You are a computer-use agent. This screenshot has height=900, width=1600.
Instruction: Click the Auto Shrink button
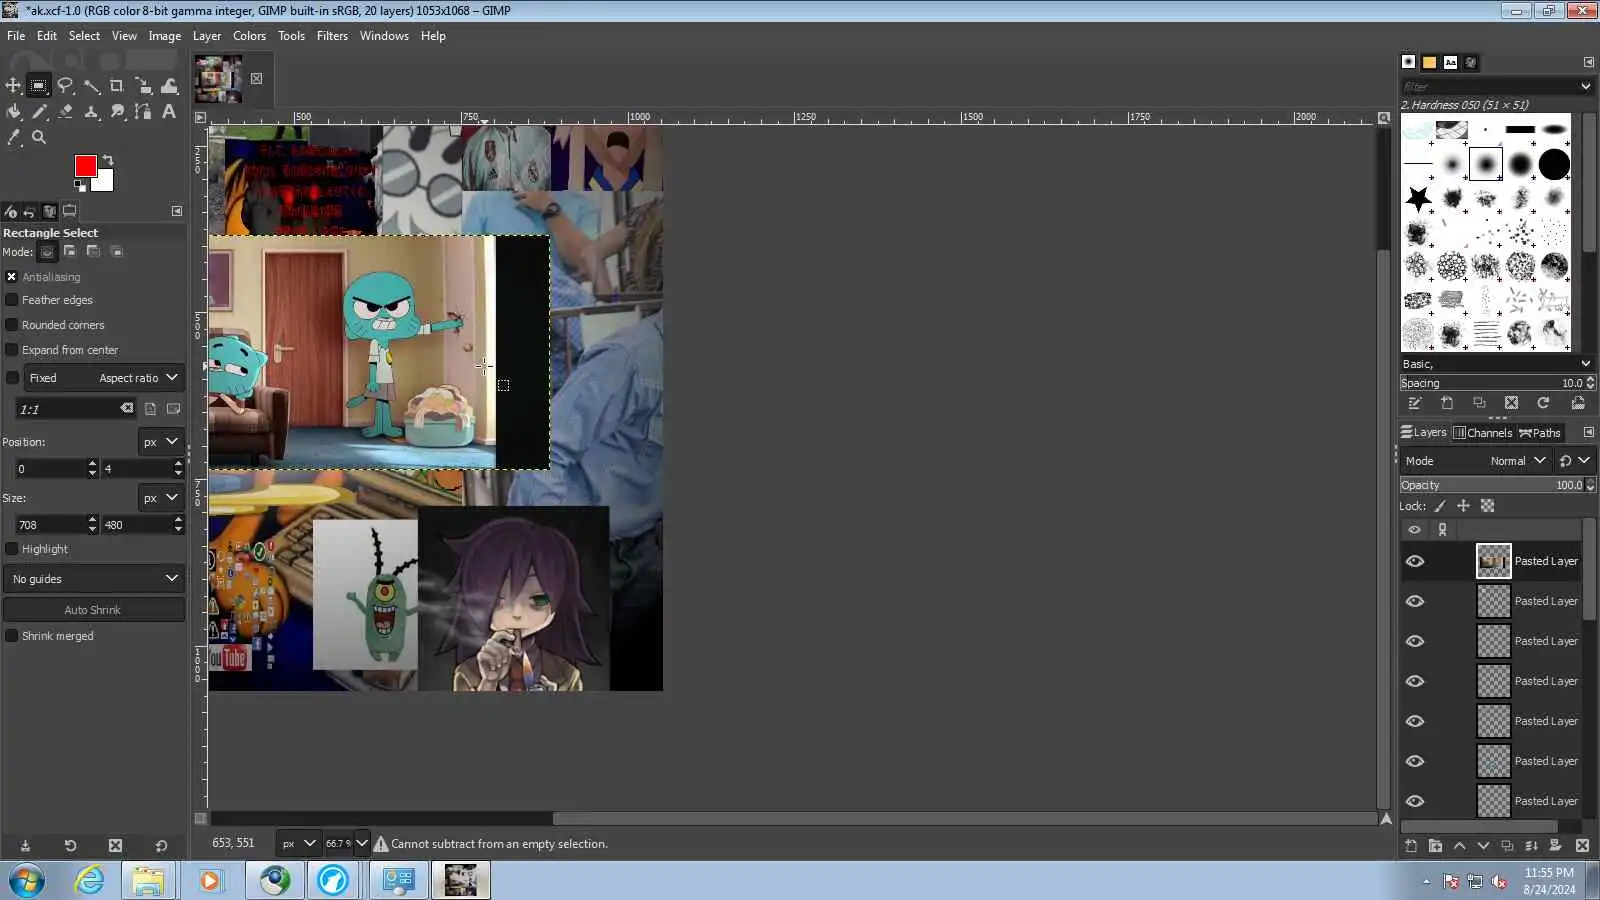[93, 610]
